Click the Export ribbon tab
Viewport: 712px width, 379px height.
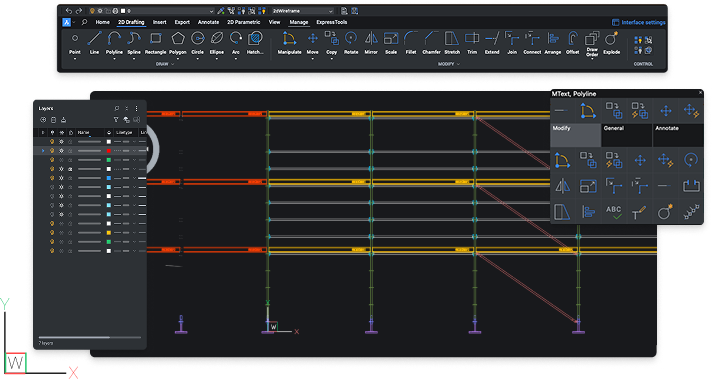tap(182, 22)
